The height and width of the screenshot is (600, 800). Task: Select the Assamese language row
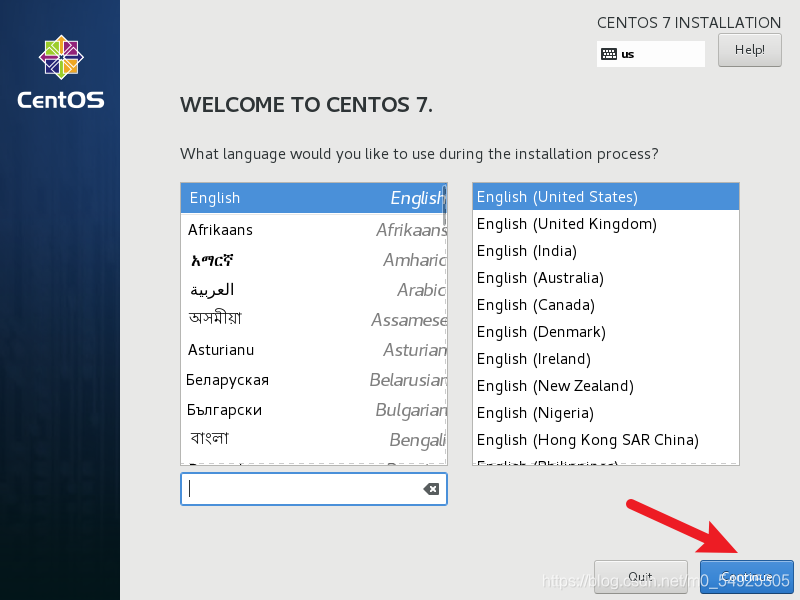pos(312,320)
